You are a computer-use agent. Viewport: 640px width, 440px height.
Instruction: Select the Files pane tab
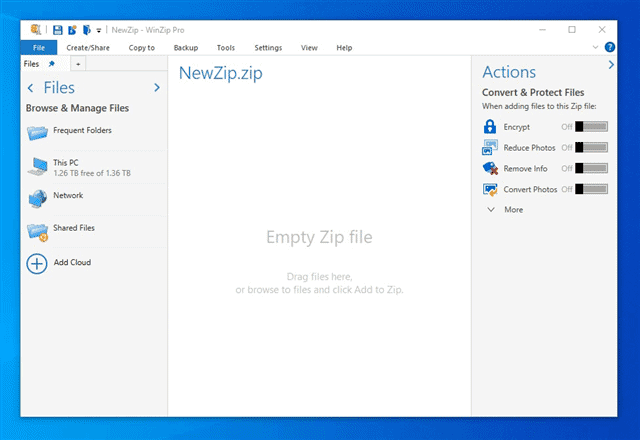point(31,64)
